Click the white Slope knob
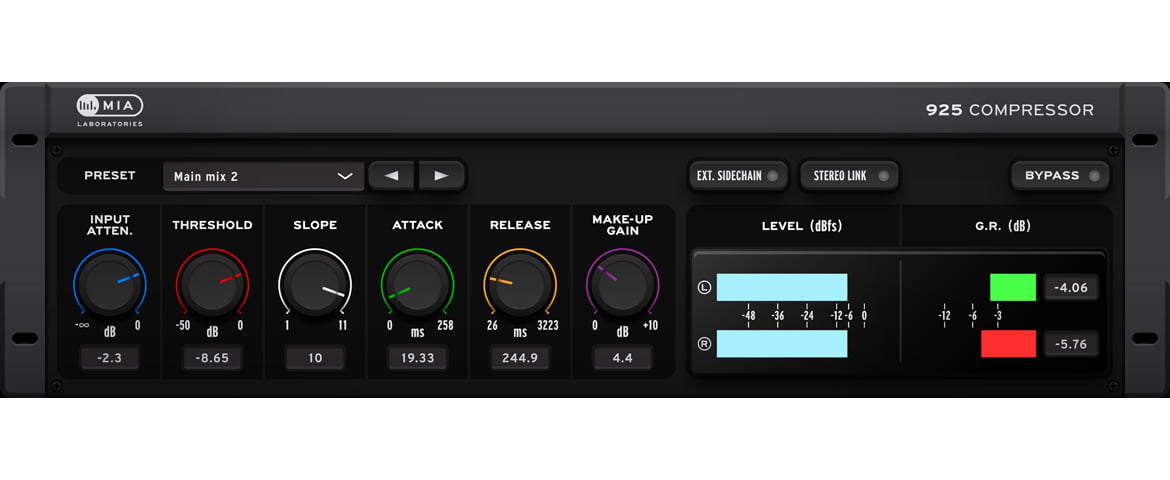Image resolution: width=1170 pixels, height=480 pixels. tap(315, 284)
